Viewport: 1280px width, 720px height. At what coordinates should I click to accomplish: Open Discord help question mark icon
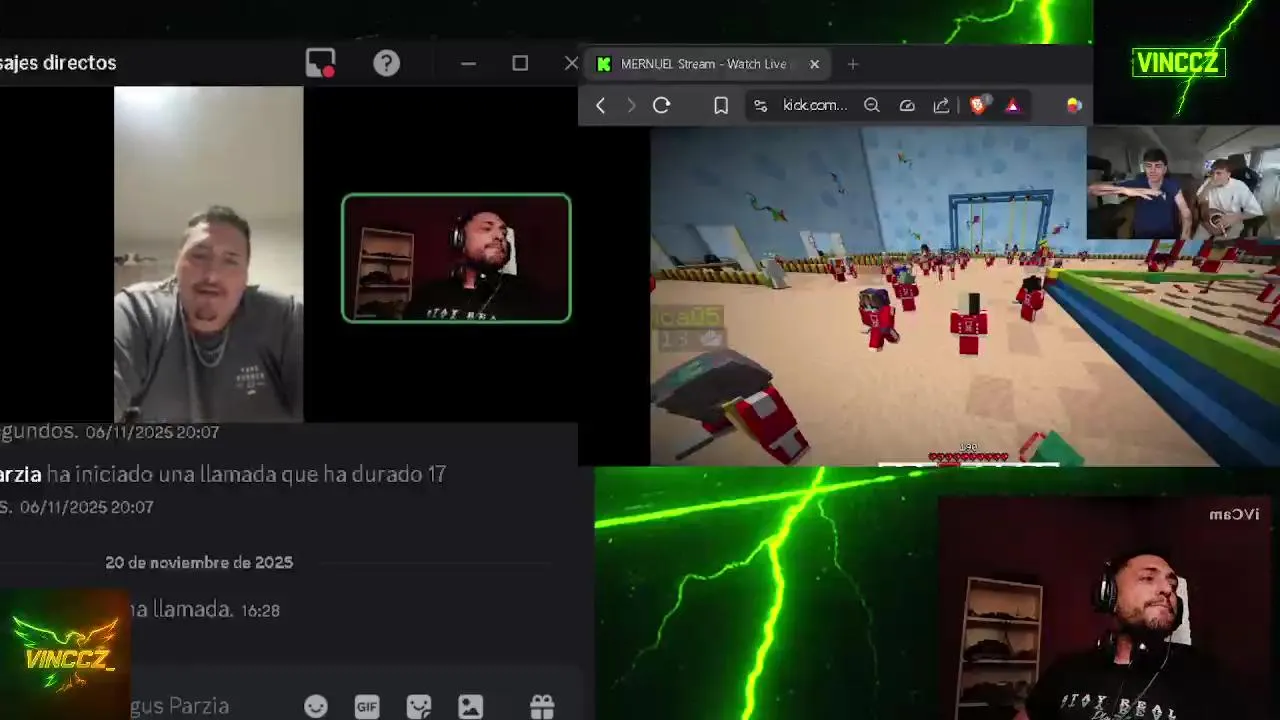click(x=387, y=63)
